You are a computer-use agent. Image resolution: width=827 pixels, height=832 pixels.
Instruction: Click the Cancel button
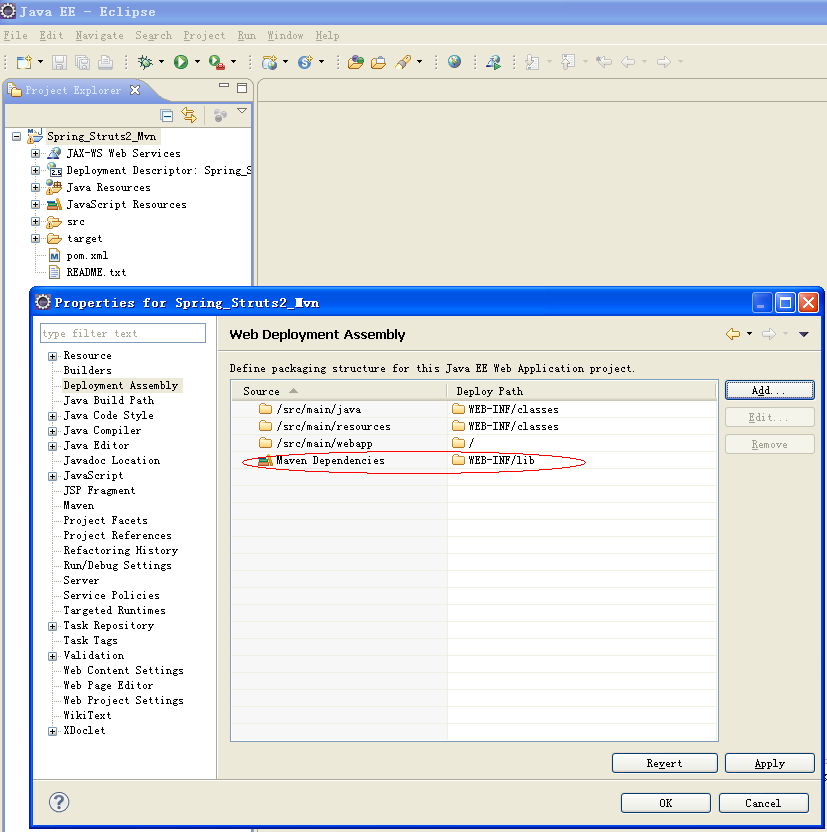click(x=763, y=803)
